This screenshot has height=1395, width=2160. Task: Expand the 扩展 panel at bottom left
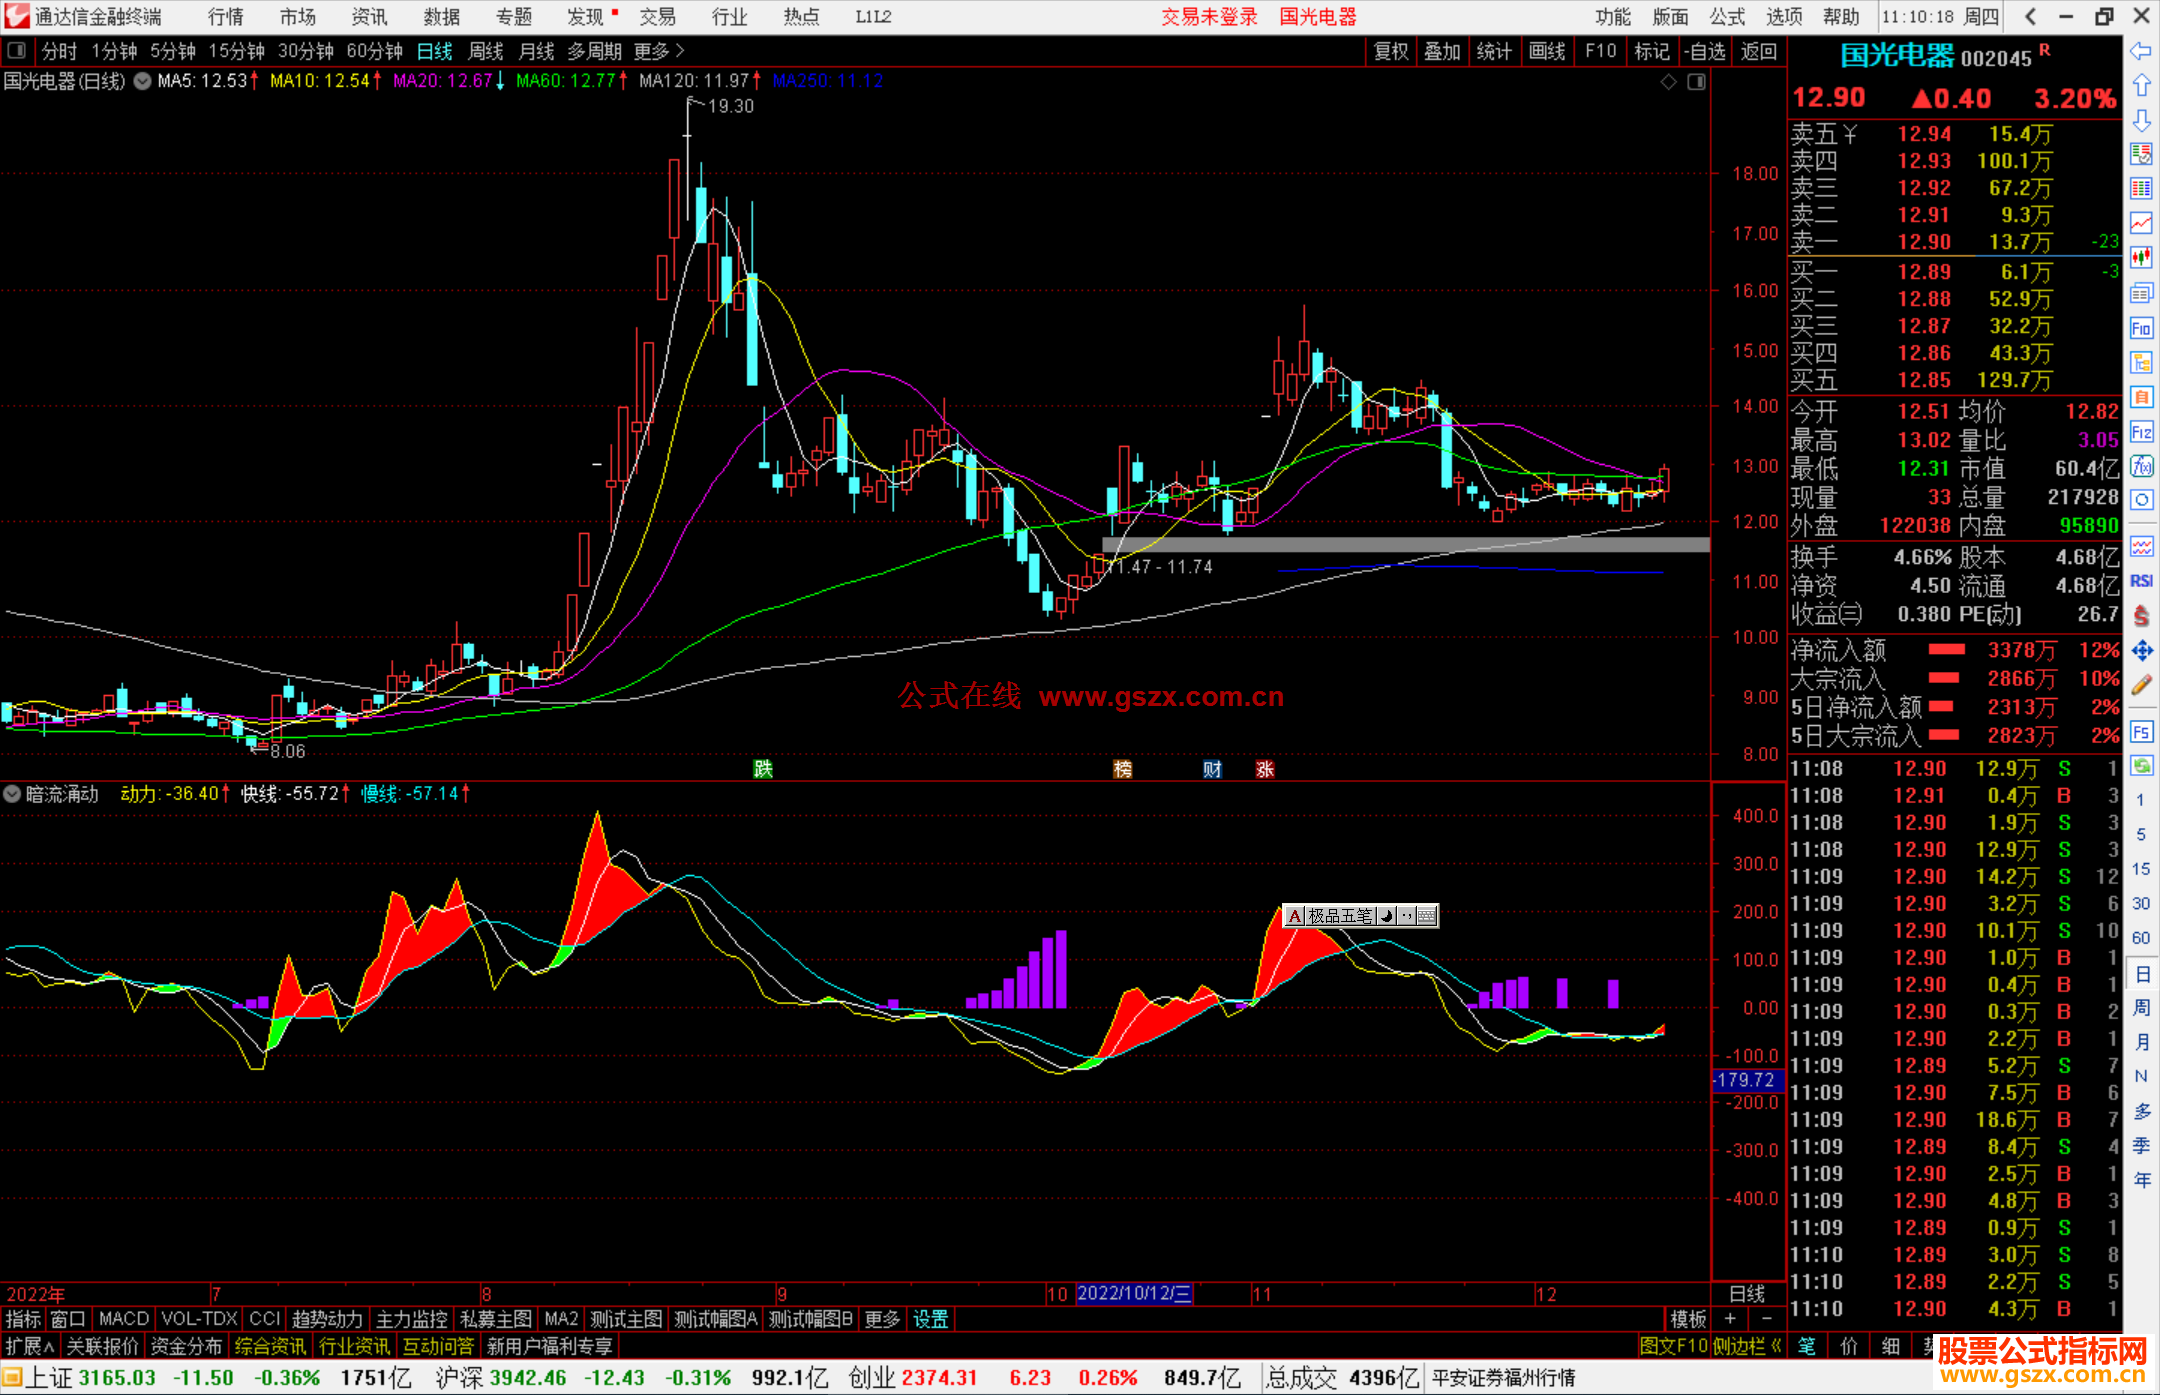point(29,1346)
